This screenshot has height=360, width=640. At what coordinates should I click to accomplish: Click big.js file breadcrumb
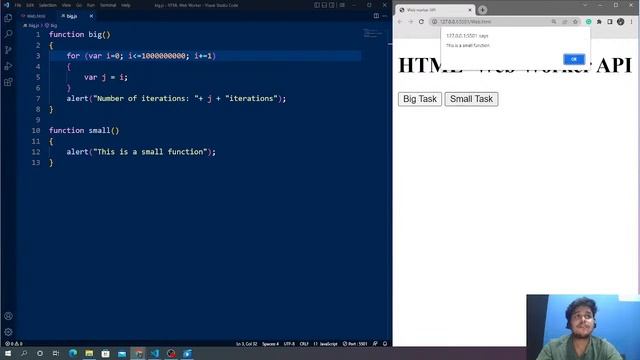tap(31, 25)
